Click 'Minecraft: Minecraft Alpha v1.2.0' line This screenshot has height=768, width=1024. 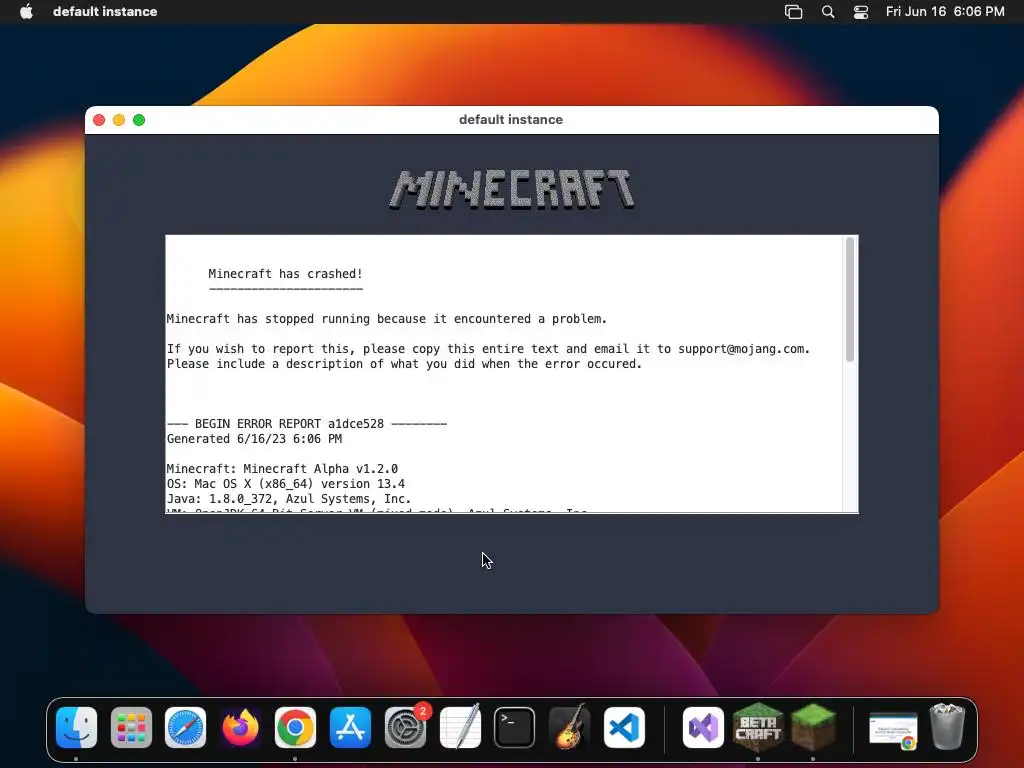(282, 469)
